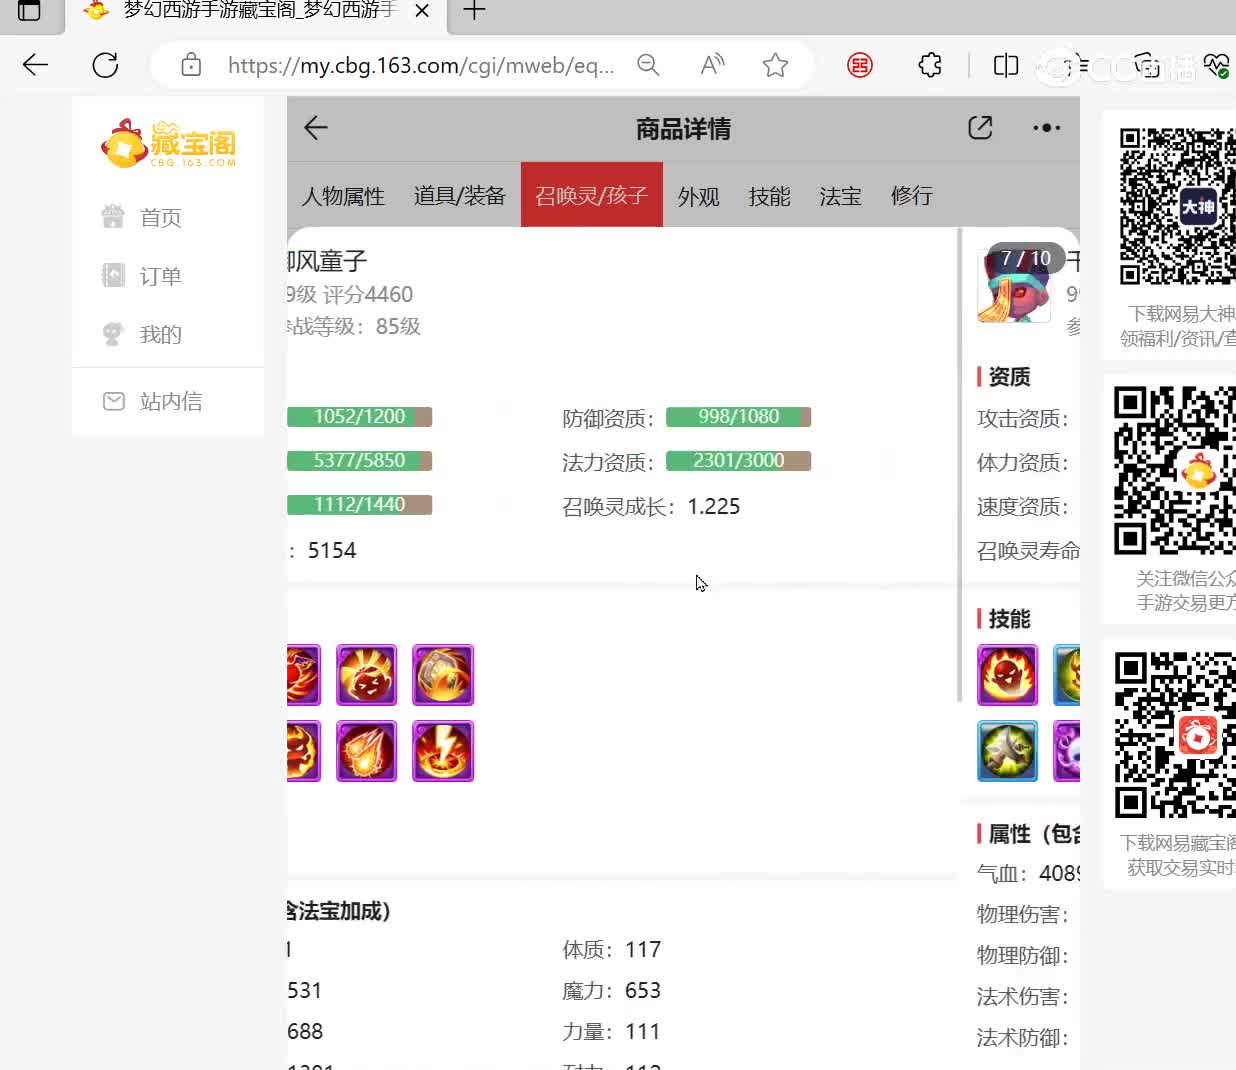This screenshot has width=1236, height=1070.
Task: Toggle split screen view in browser
Action: click(x=1005, y=66)
